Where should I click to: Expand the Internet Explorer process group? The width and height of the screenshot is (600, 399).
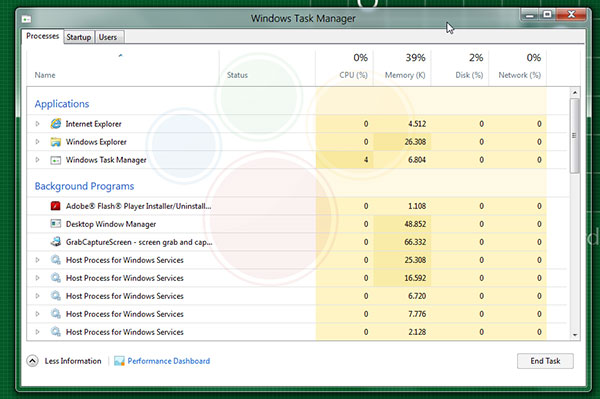38,124
